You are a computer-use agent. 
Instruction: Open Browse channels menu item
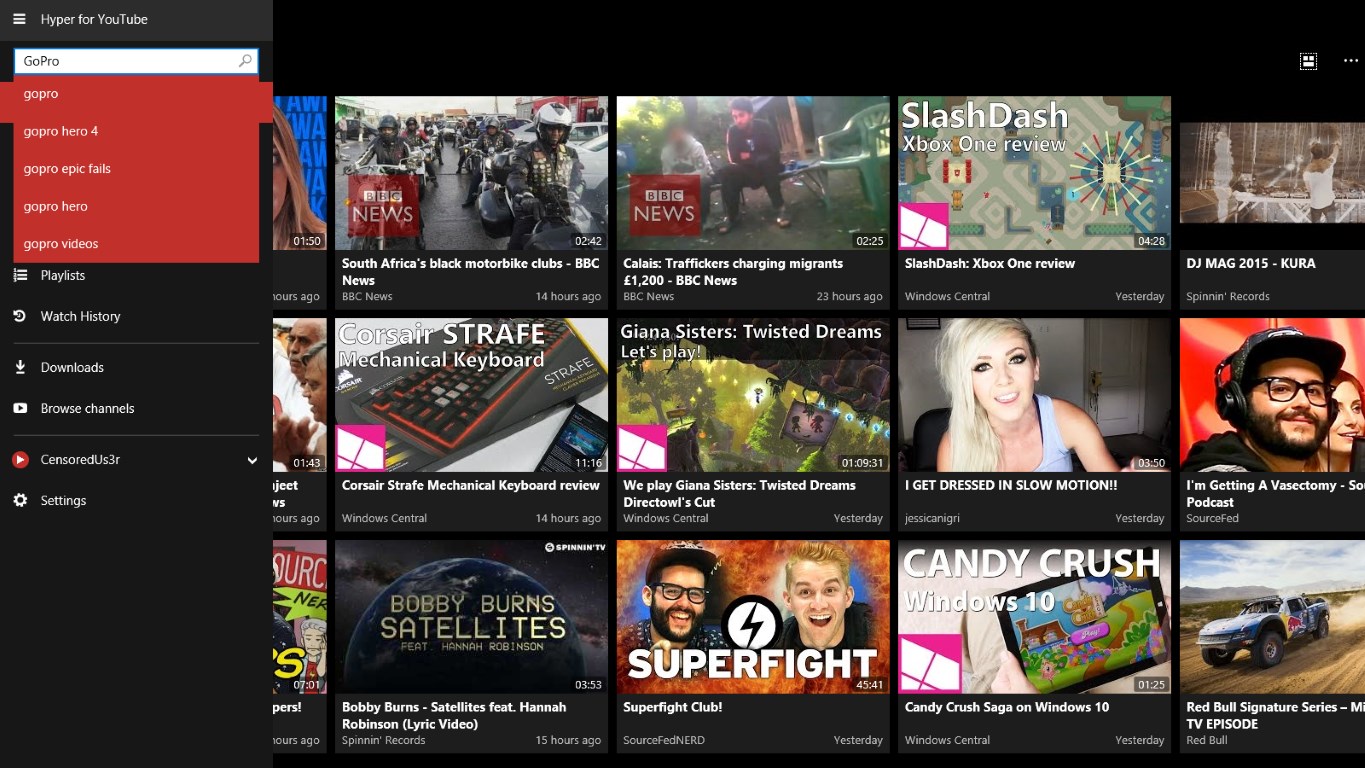click(x=87, y=408)
